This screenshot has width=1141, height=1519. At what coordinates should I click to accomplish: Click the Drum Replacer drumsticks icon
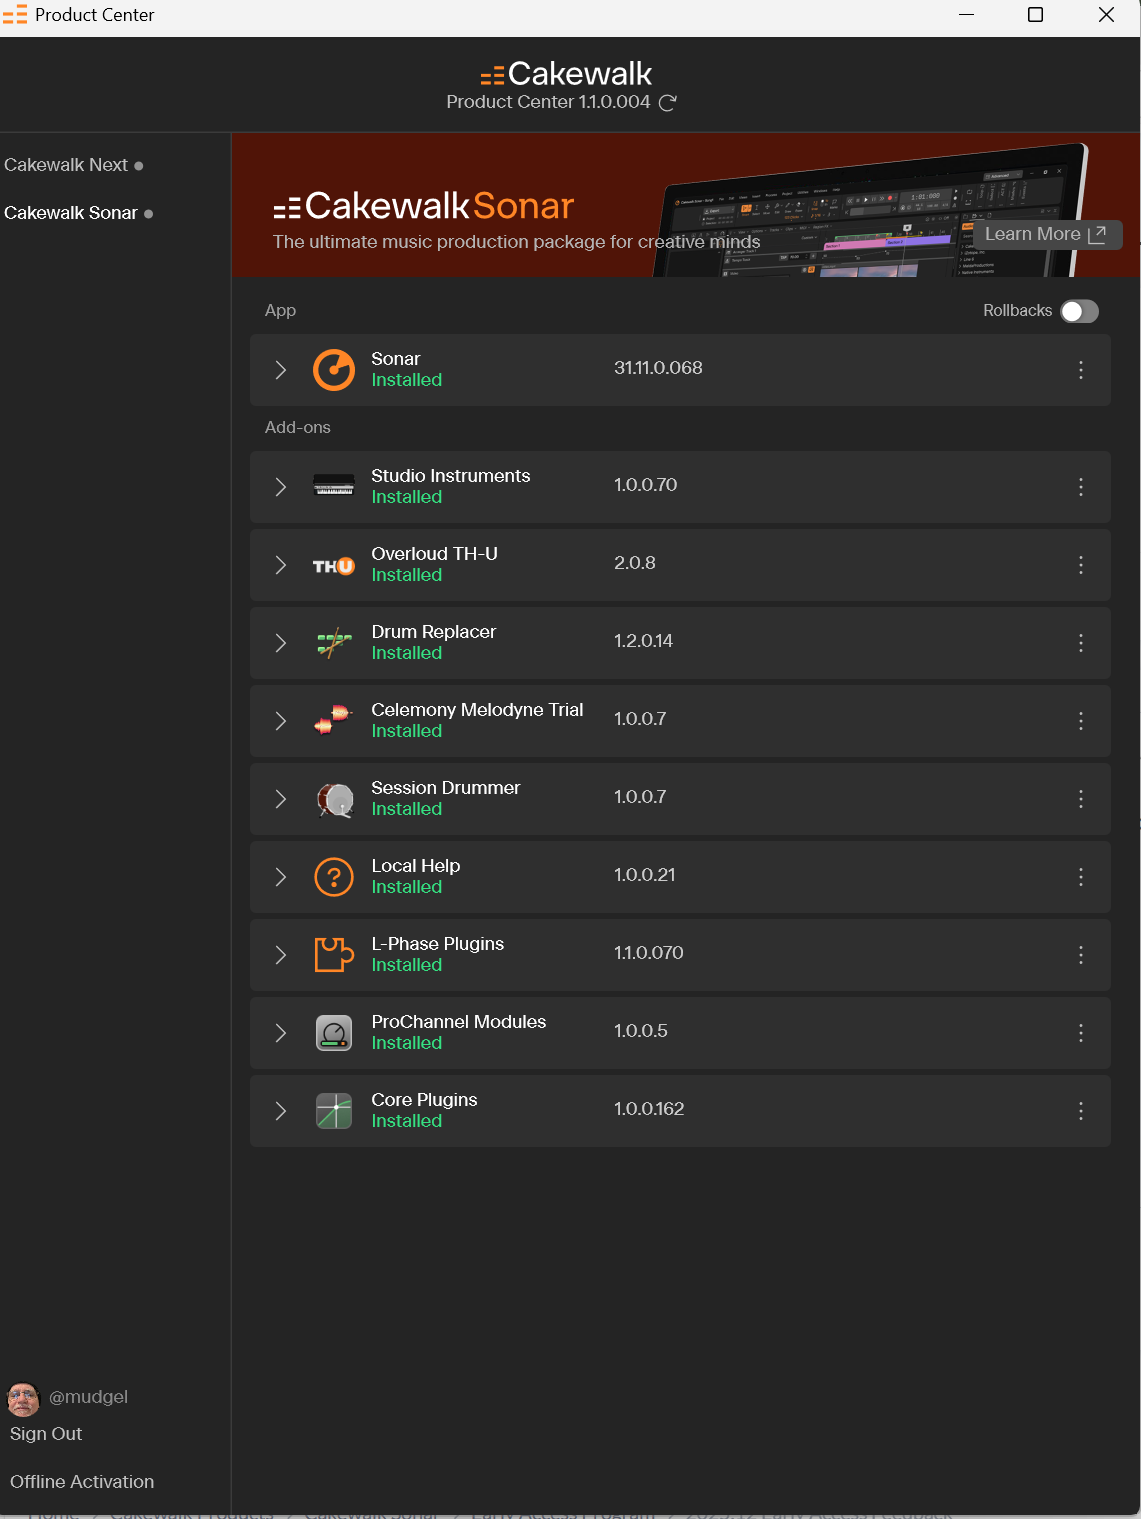point(334,643)
